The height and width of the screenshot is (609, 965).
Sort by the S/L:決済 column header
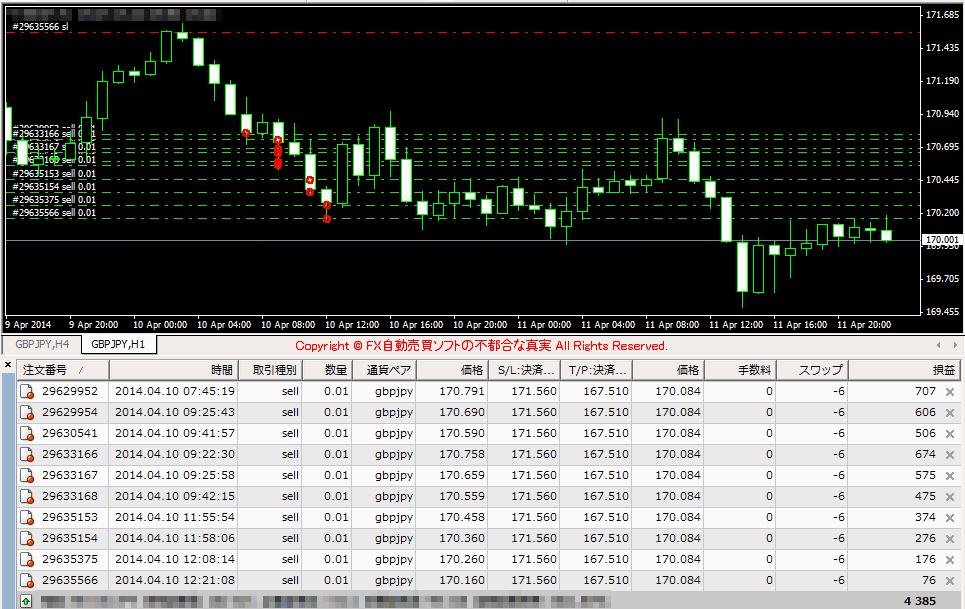click(524, 370)
